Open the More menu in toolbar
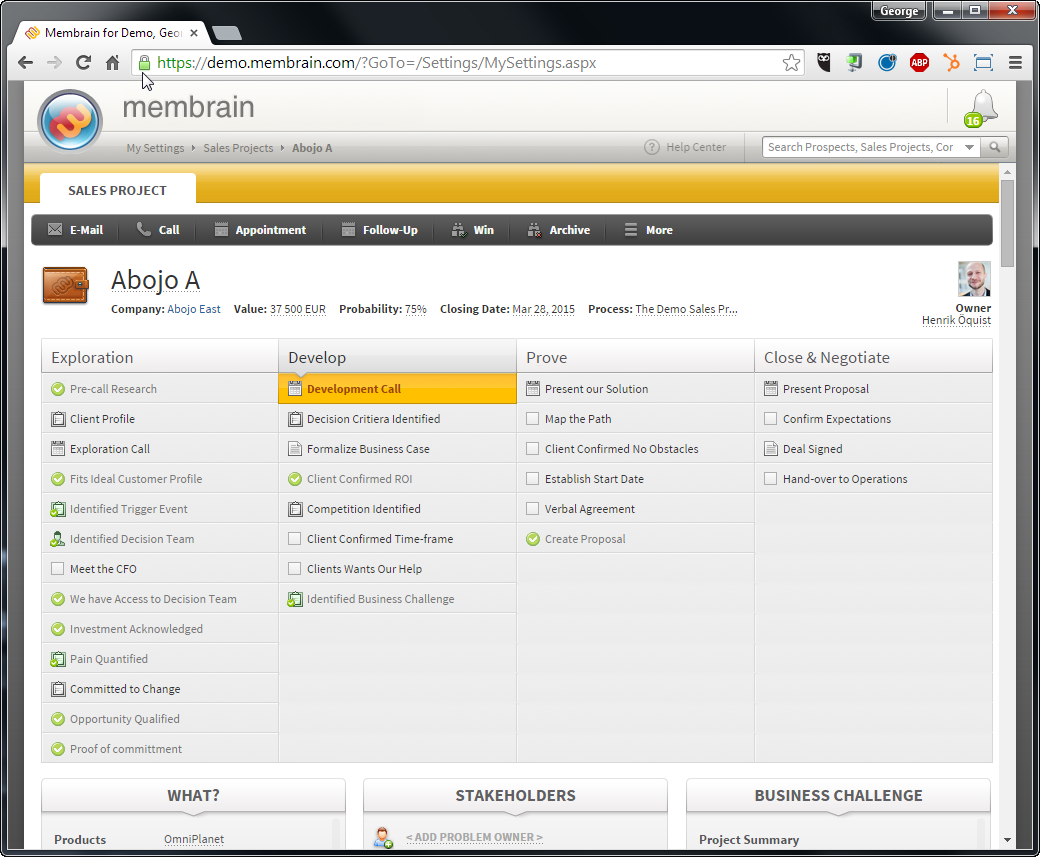1040x857 pixels. (648, 230)
